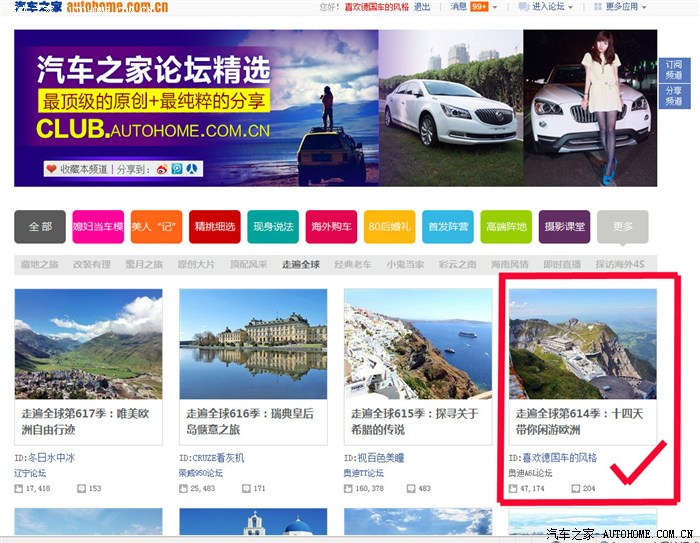This screenshot has height=543, width=700.
Task: Click the 订阅频道 side button
Action: 674,69
